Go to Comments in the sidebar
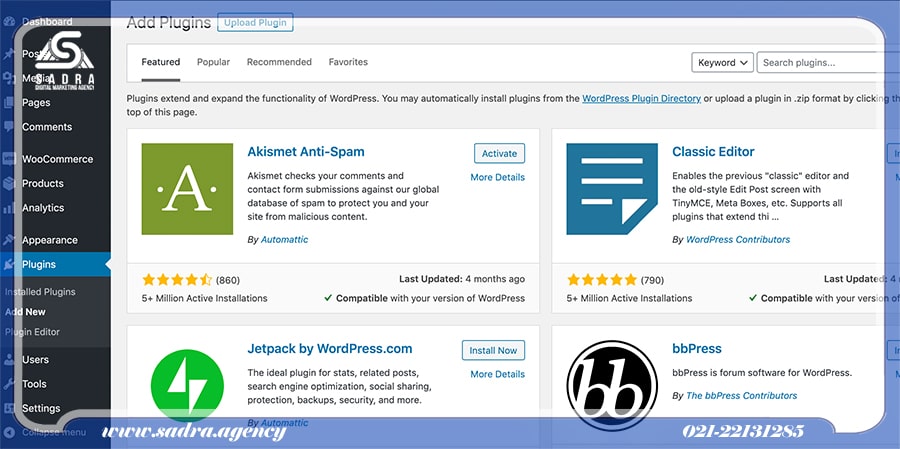The width and height of the screenshot is (900, 449). click(x=47, y=127)
